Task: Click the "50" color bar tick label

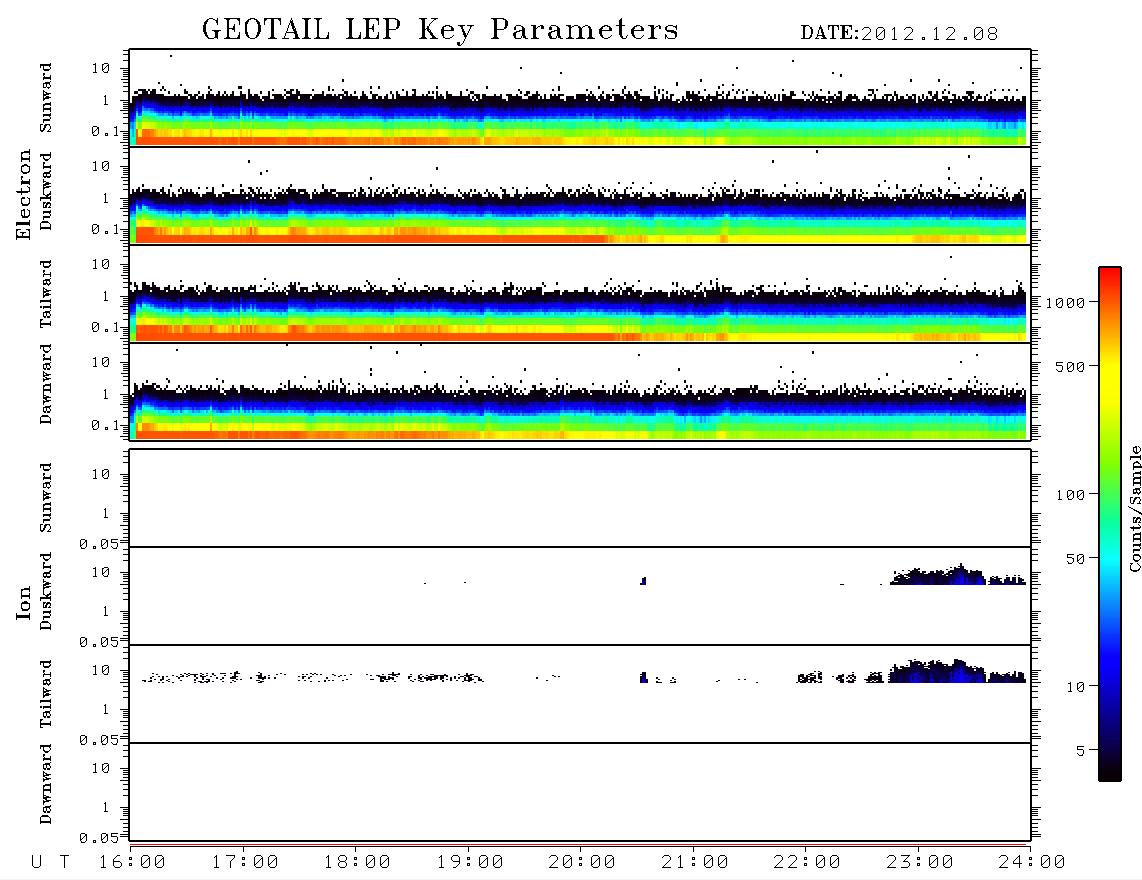Action: click(x=1075, y=559)
